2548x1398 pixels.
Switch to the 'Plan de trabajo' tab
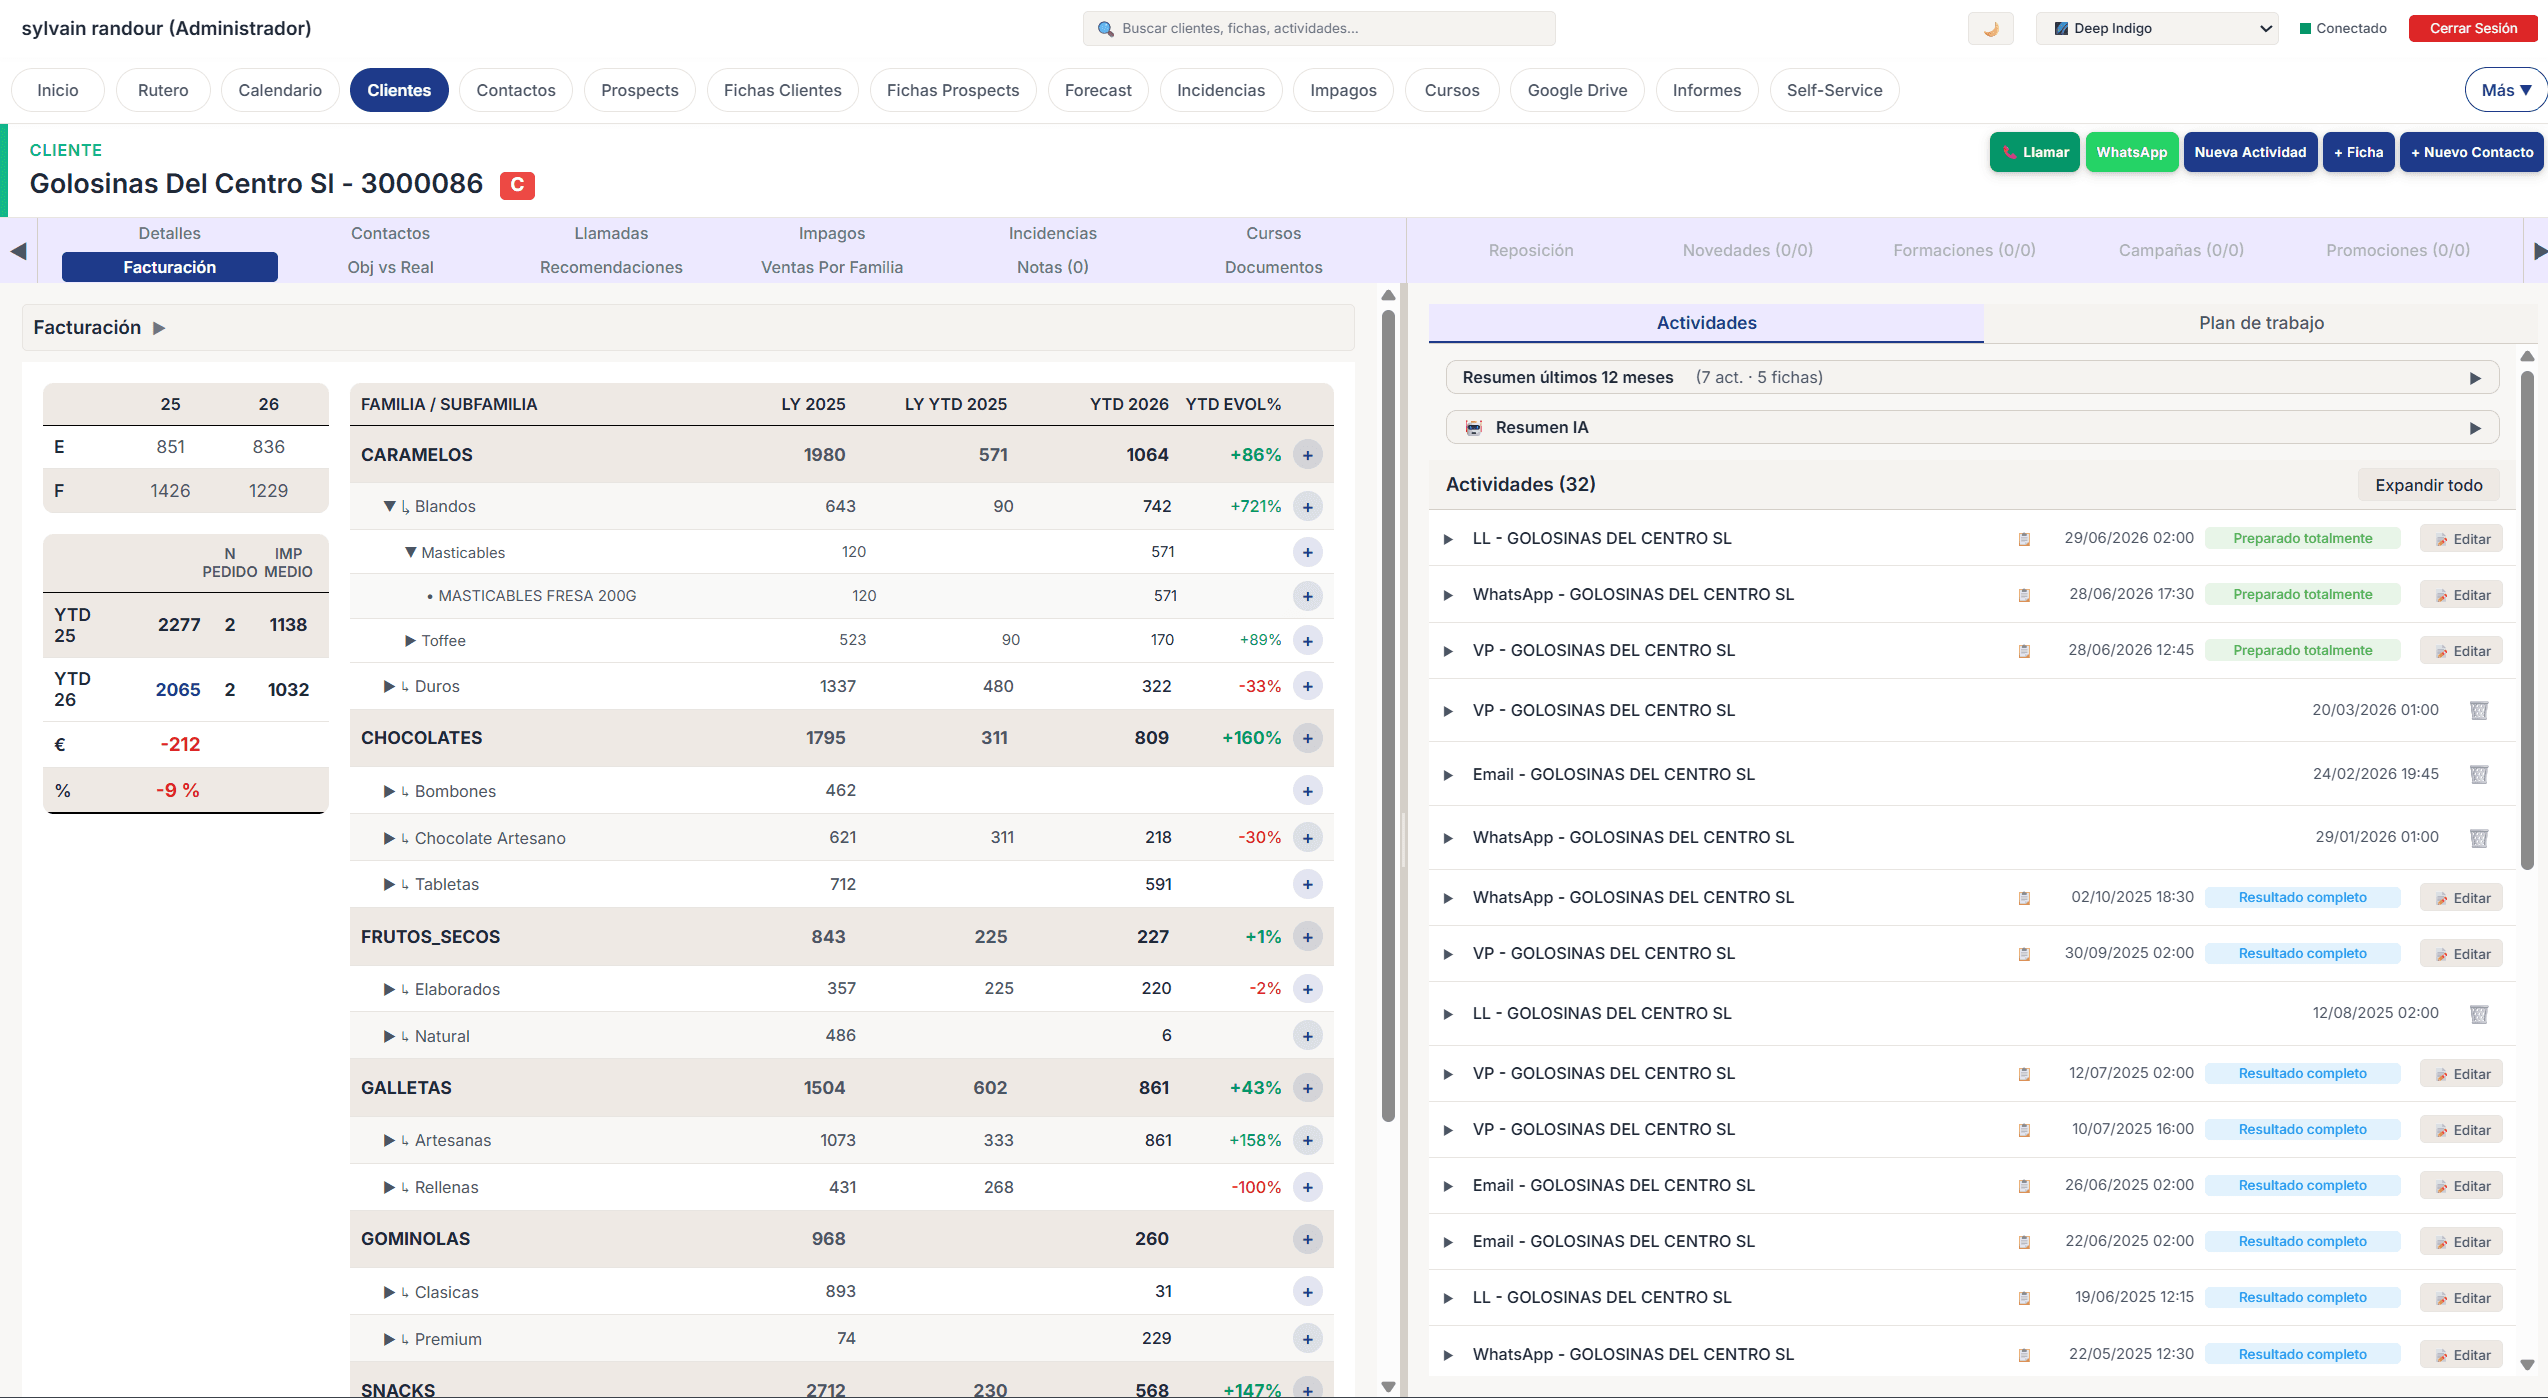tap(2262, 322)
